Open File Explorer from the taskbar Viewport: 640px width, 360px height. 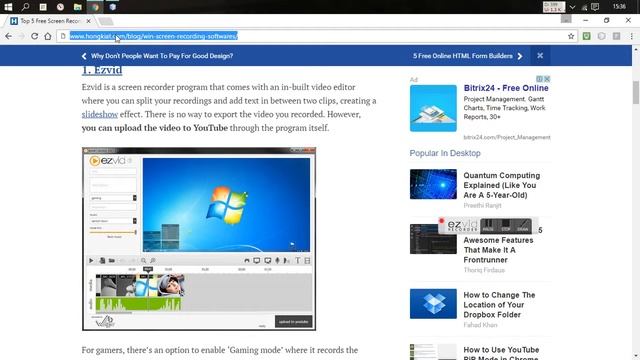tap(78, 7)
